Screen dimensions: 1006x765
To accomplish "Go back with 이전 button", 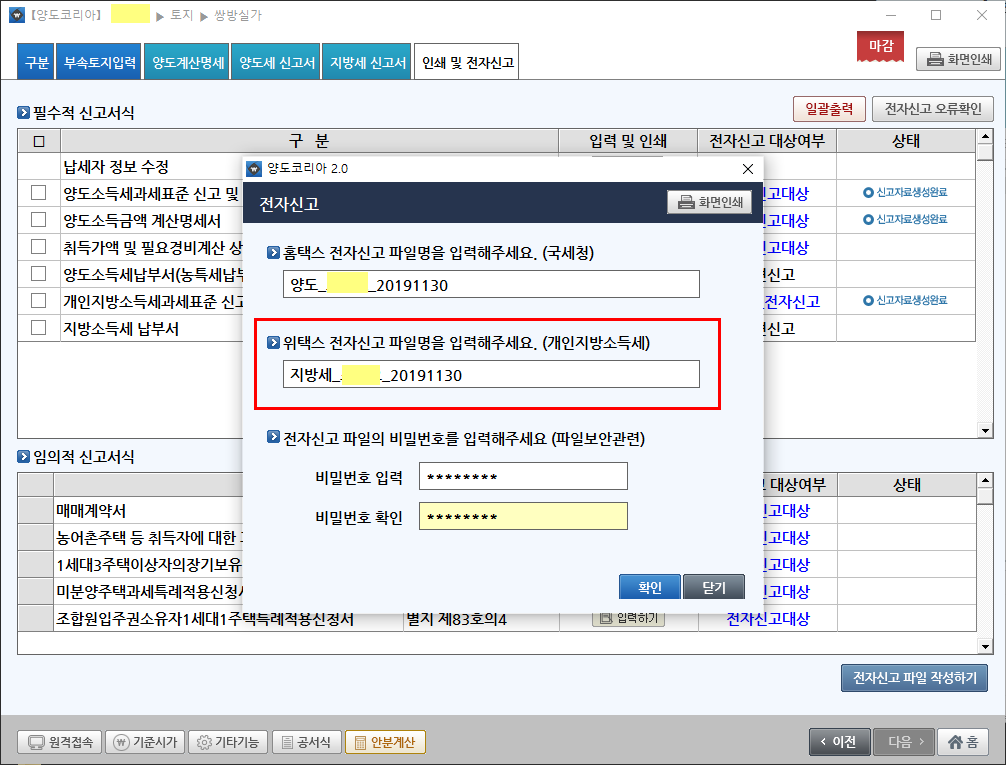I will click(x=839, y=742).
